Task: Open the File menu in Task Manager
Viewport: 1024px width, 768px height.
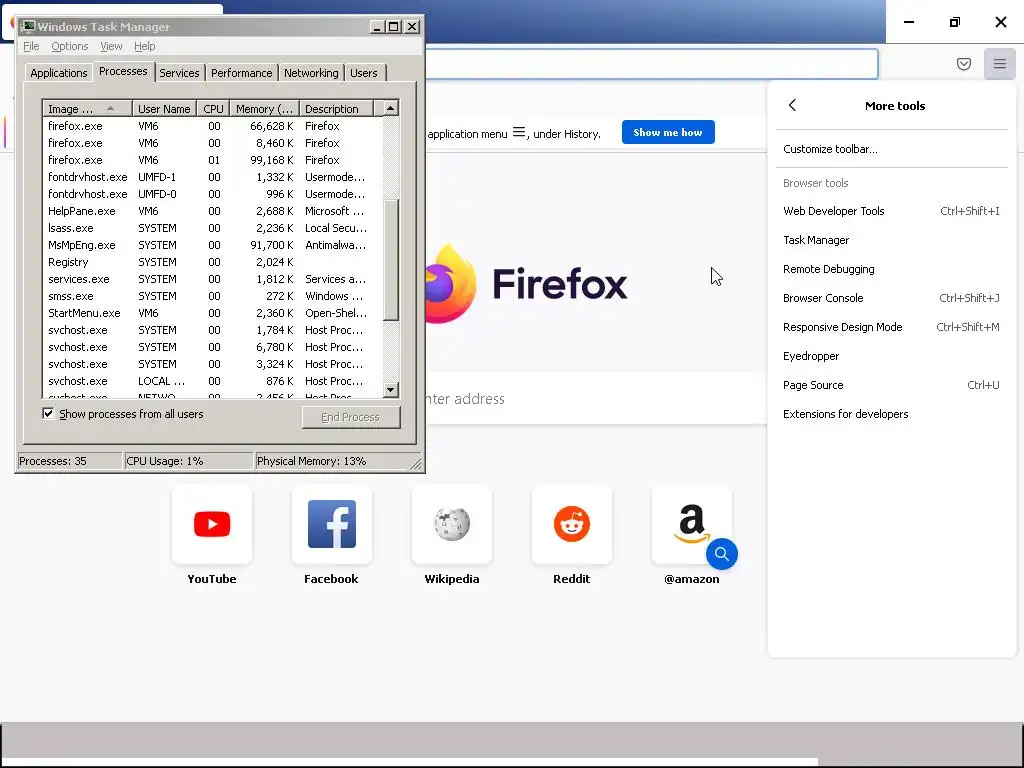Action: tap(31, 46)
